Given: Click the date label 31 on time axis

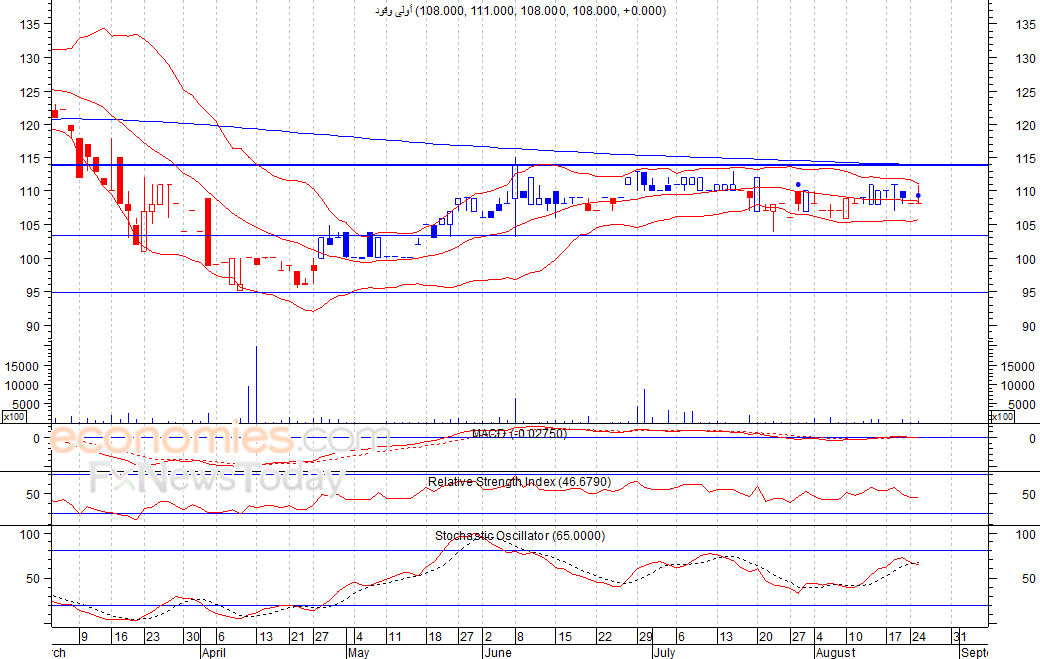Looking at the screenshot, I should (x=959, y=636).
